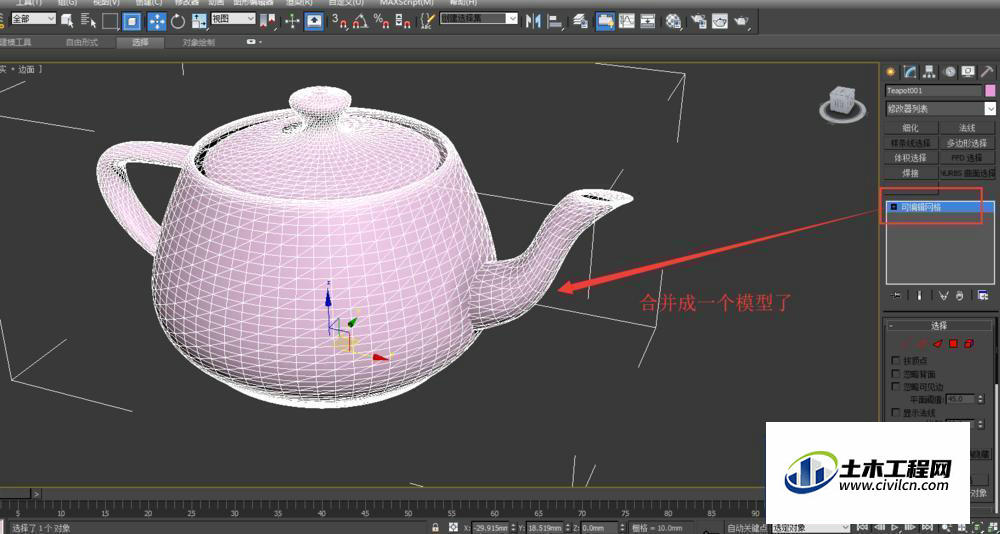
Task: Switch to the 对象绘制 ribbon tab
Action: pos(199,43)
